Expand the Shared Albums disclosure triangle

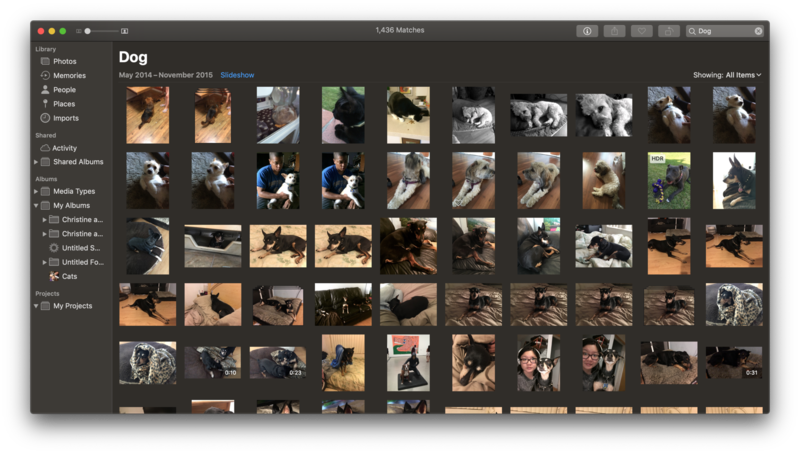pyautogui.click(x=36, y=162)
